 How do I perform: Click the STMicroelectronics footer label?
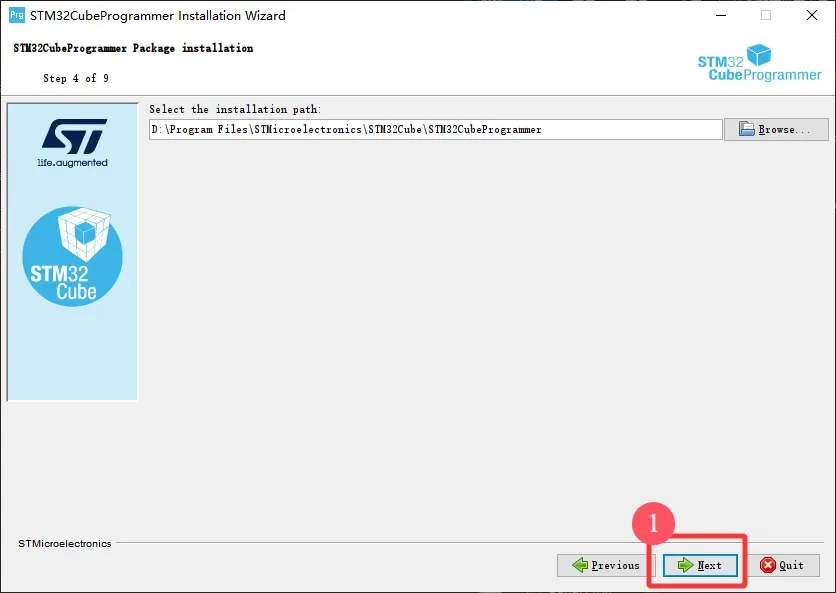65,544
